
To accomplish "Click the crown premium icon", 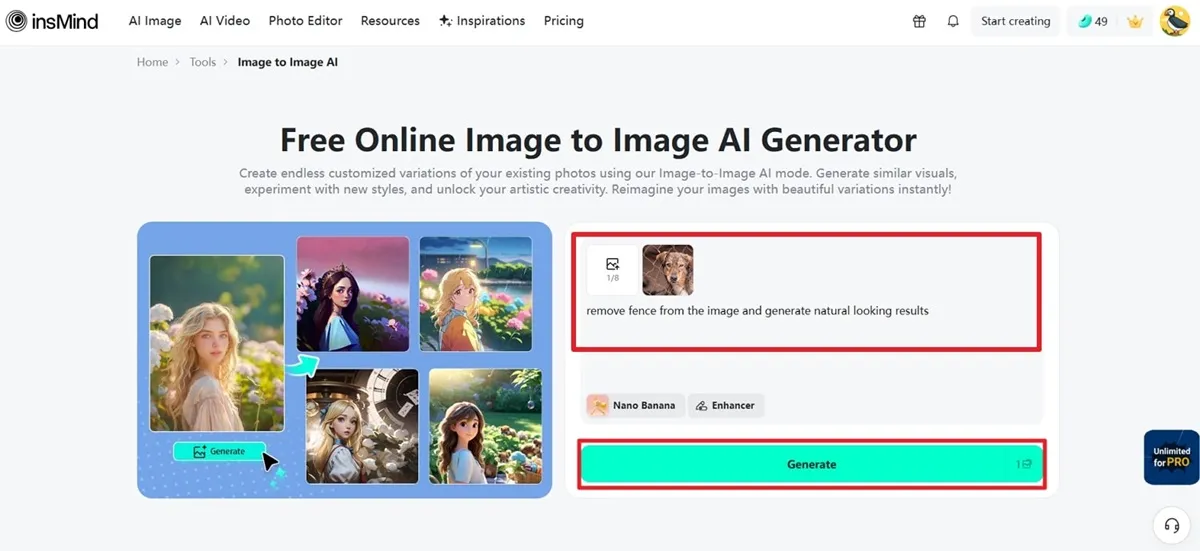I will [x=1135, y=21].
